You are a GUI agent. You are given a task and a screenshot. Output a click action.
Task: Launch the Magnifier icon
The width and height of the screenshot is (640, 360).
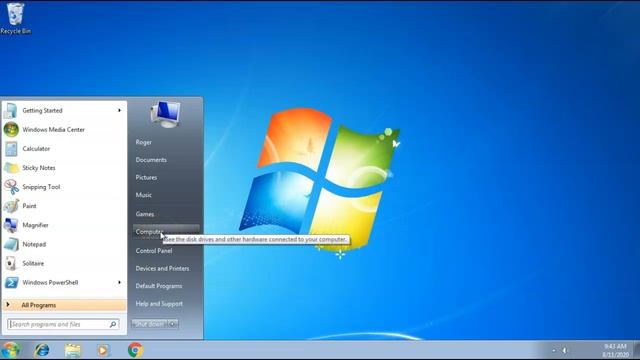click(x=11, y=225)
